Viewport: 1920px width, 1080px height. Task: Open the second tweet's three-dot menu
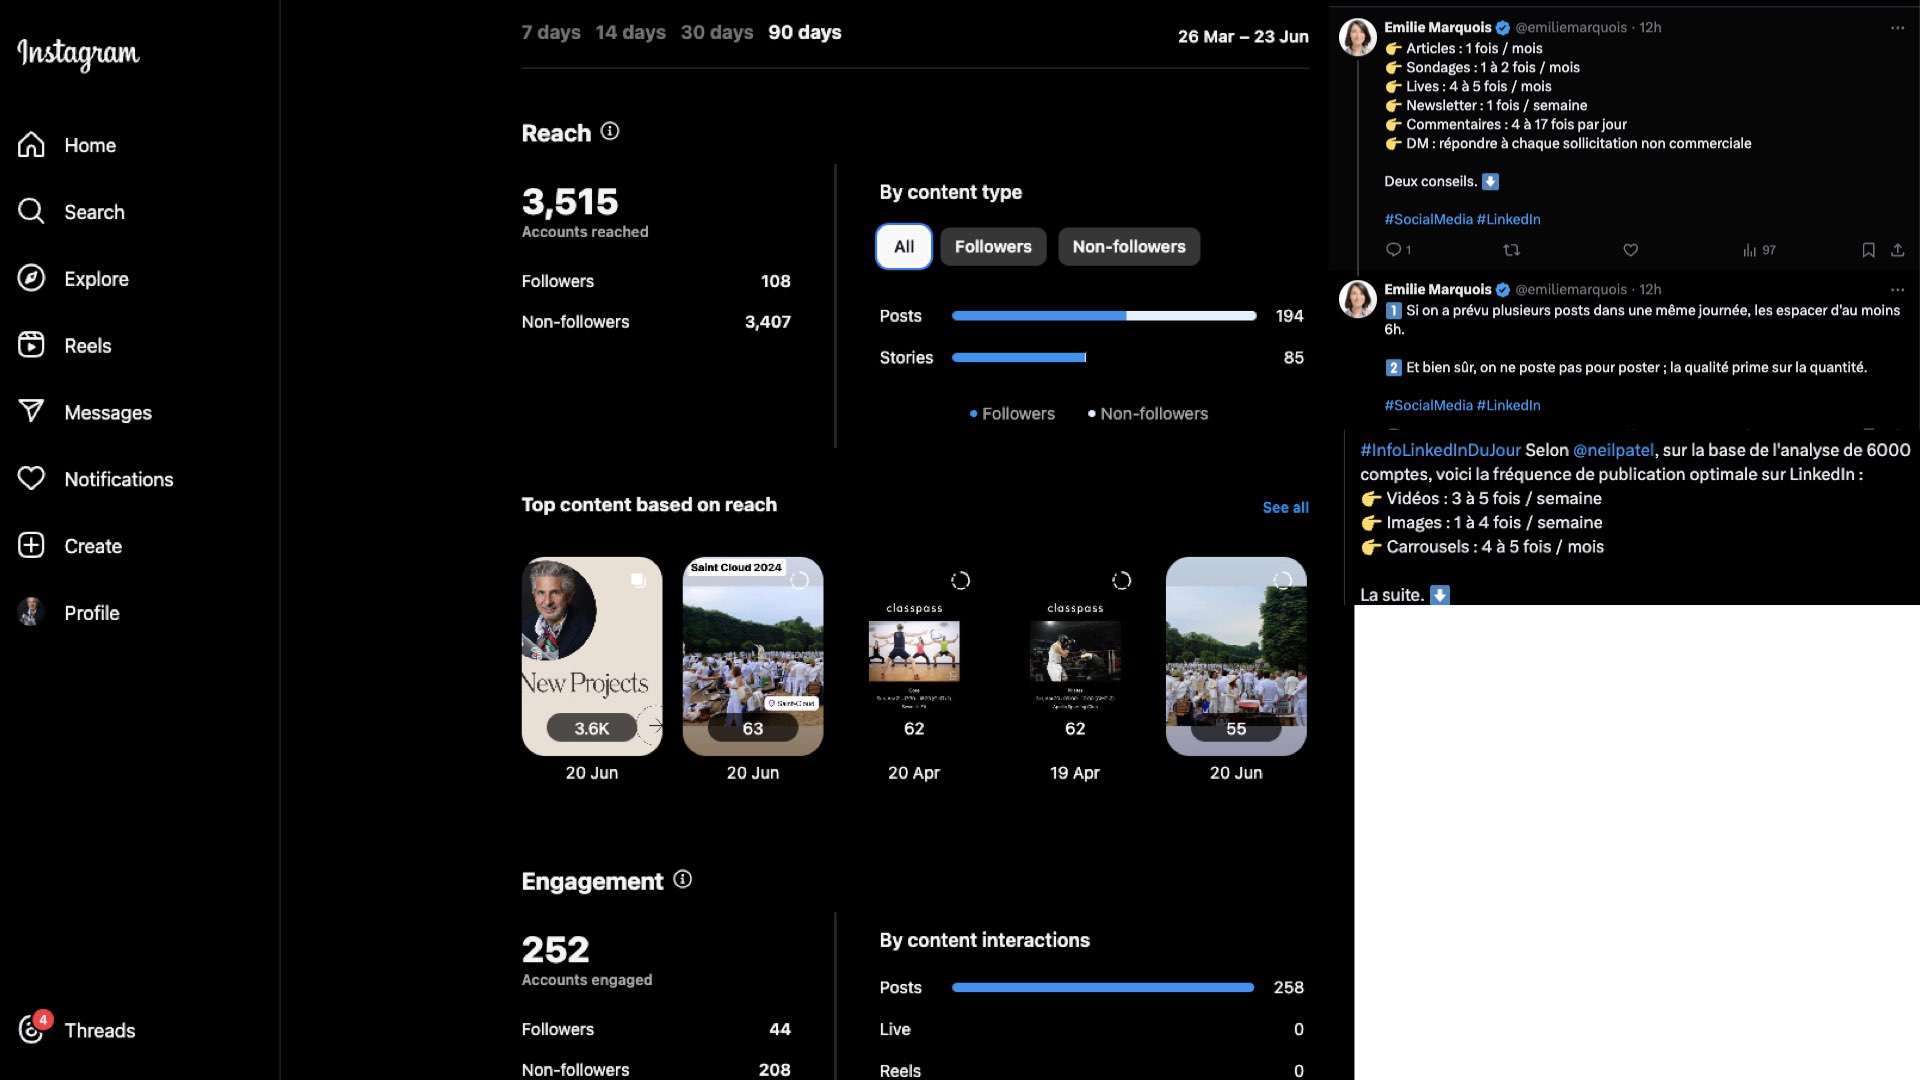click(1897, 290)
